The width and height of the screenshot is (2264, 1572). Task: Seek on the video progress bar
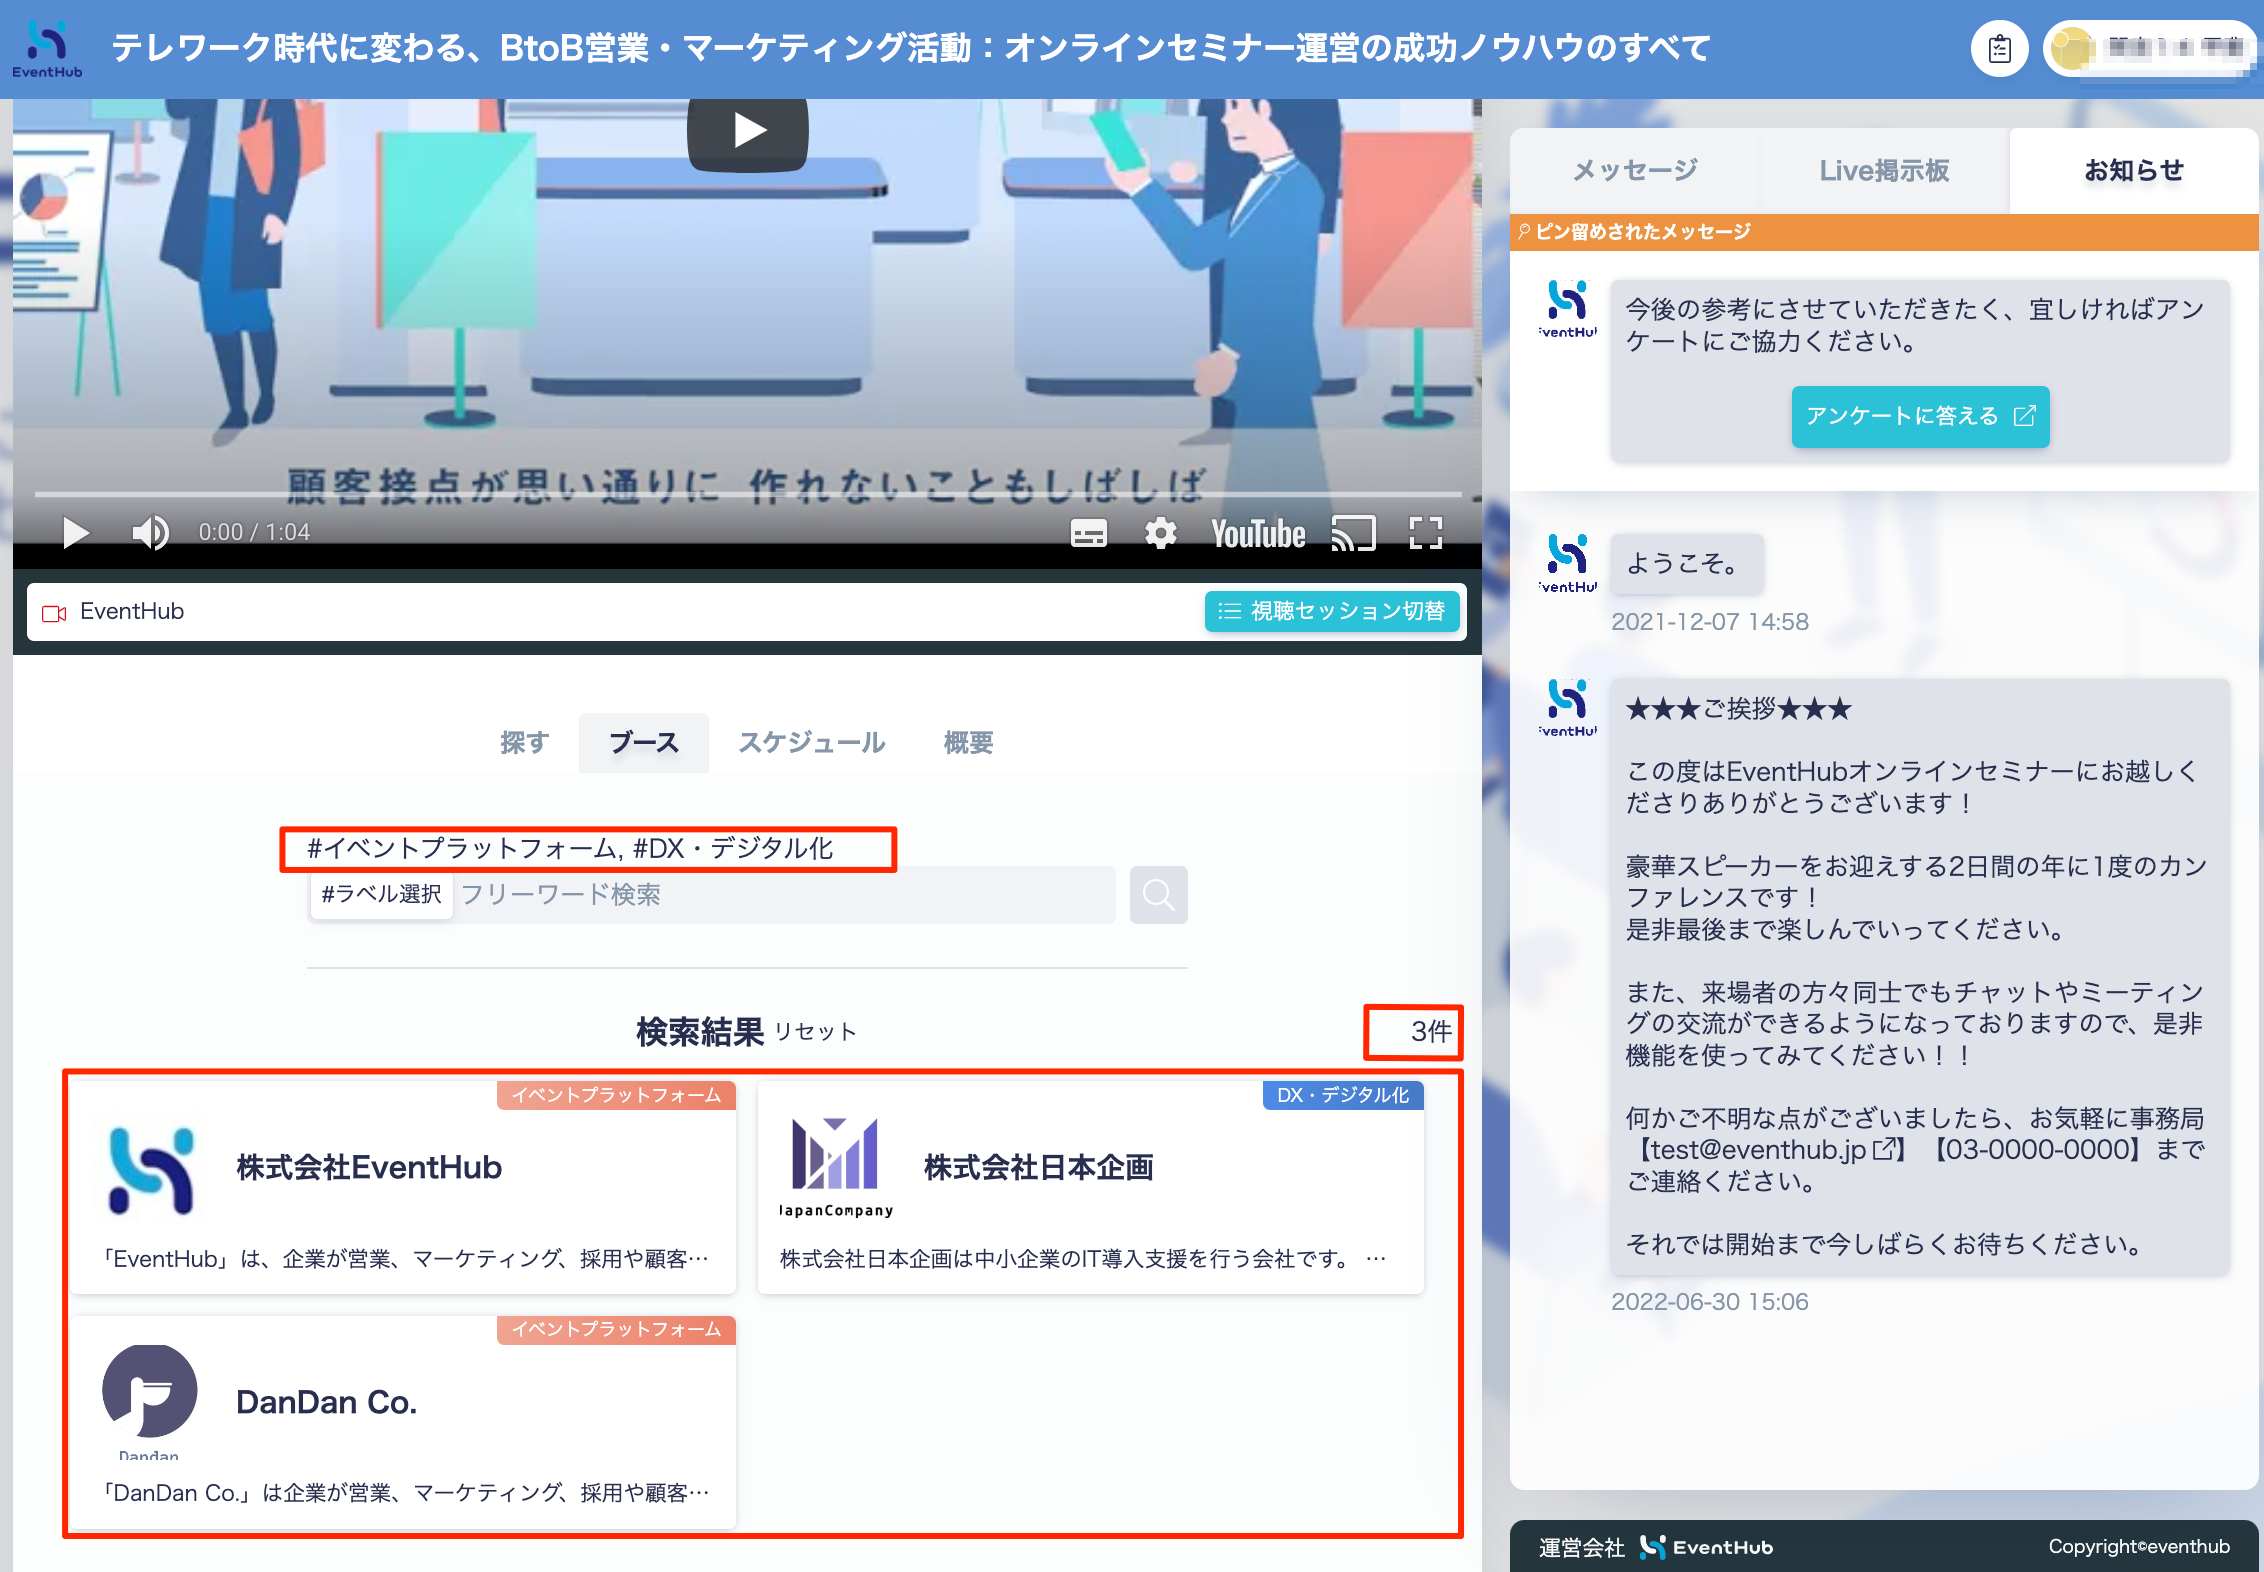(x=748, y=494)
